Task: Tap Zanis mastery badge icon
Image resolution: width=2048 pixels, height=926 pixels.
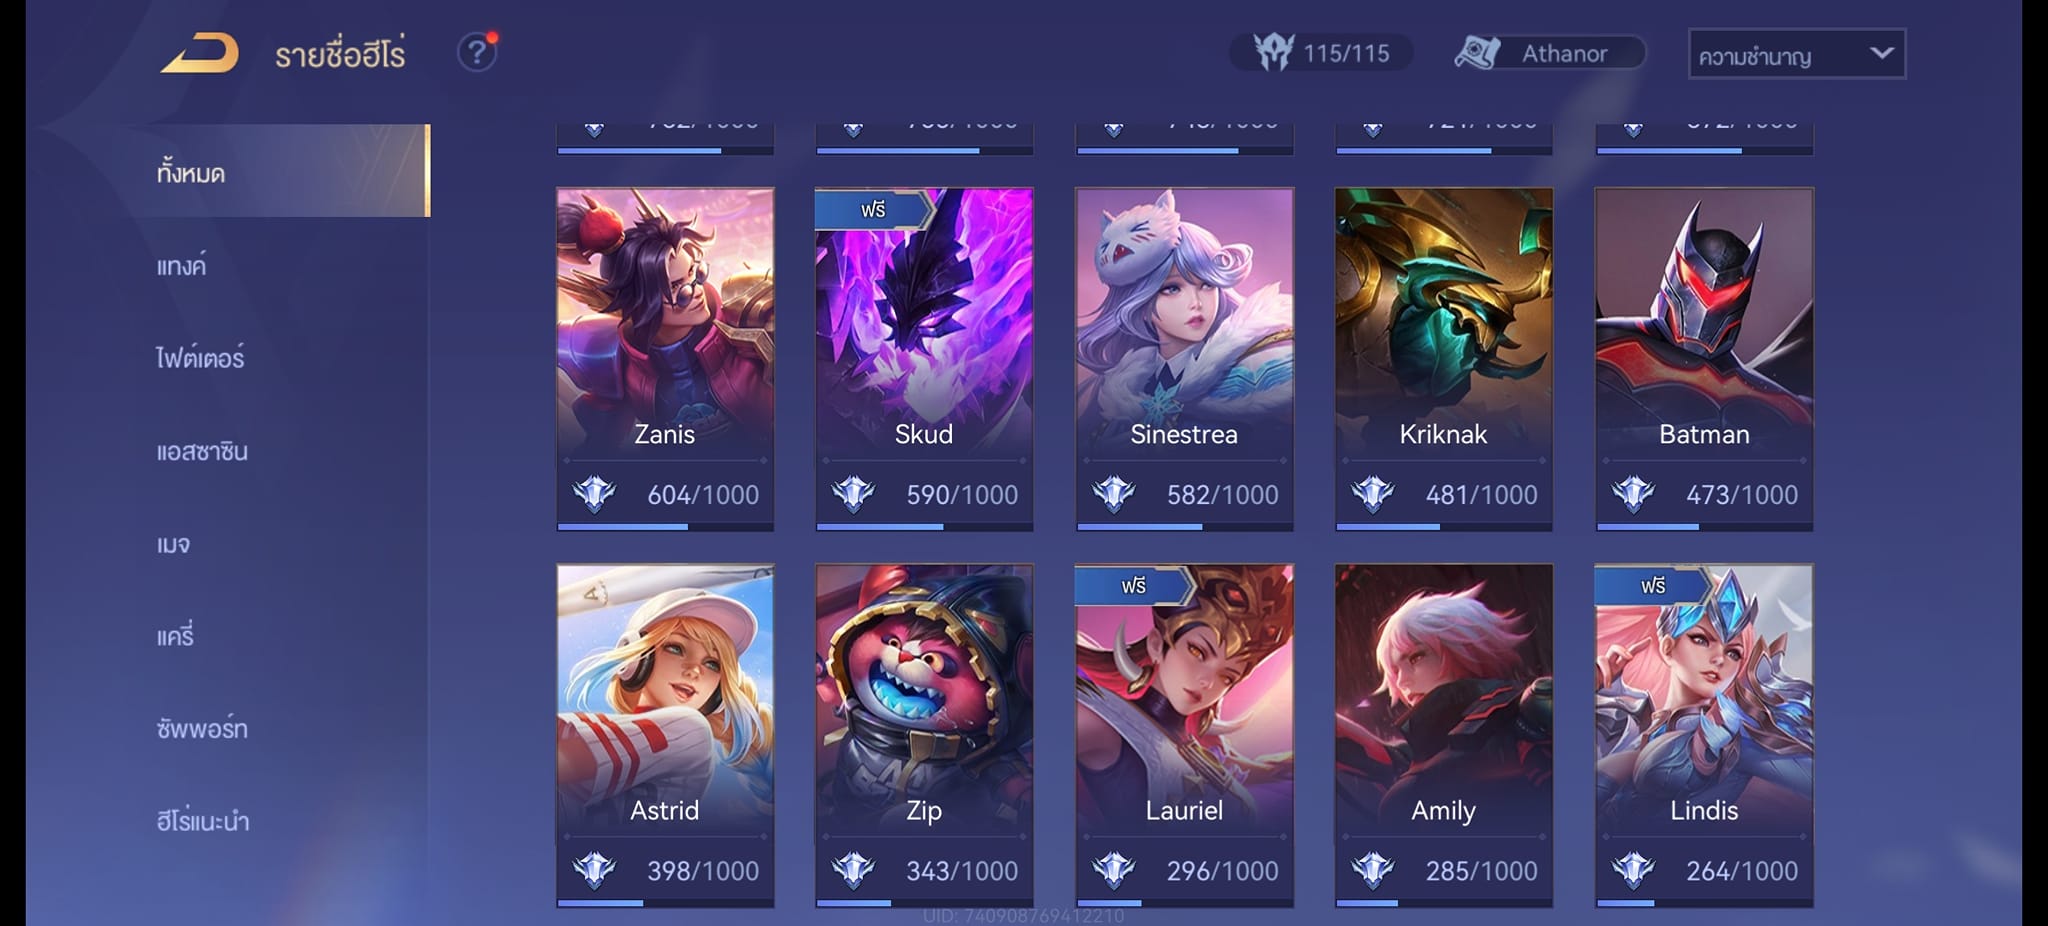Action: tap(594, 494)
